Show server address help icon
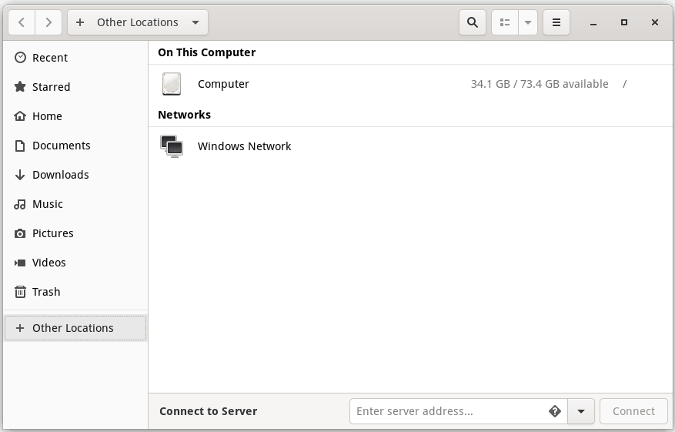Image resolution: width=675 pixels, height=432 pixels. (x=555, y=411)
